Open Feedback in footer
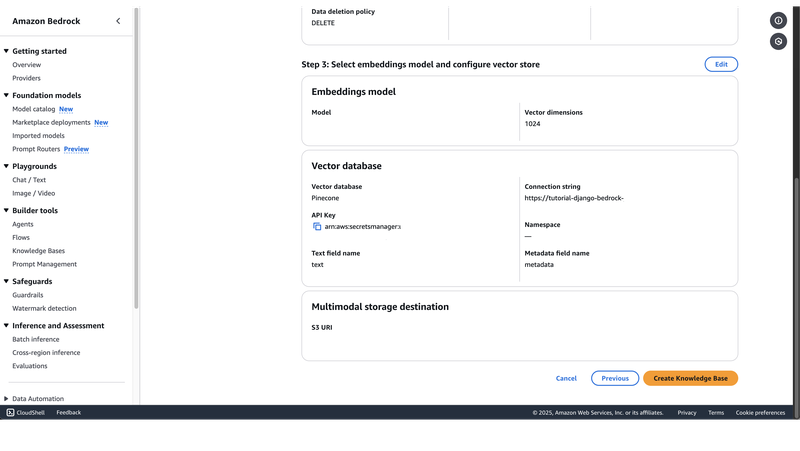Image resolution: width=800 pixels, height=451 pixels. 68,412
